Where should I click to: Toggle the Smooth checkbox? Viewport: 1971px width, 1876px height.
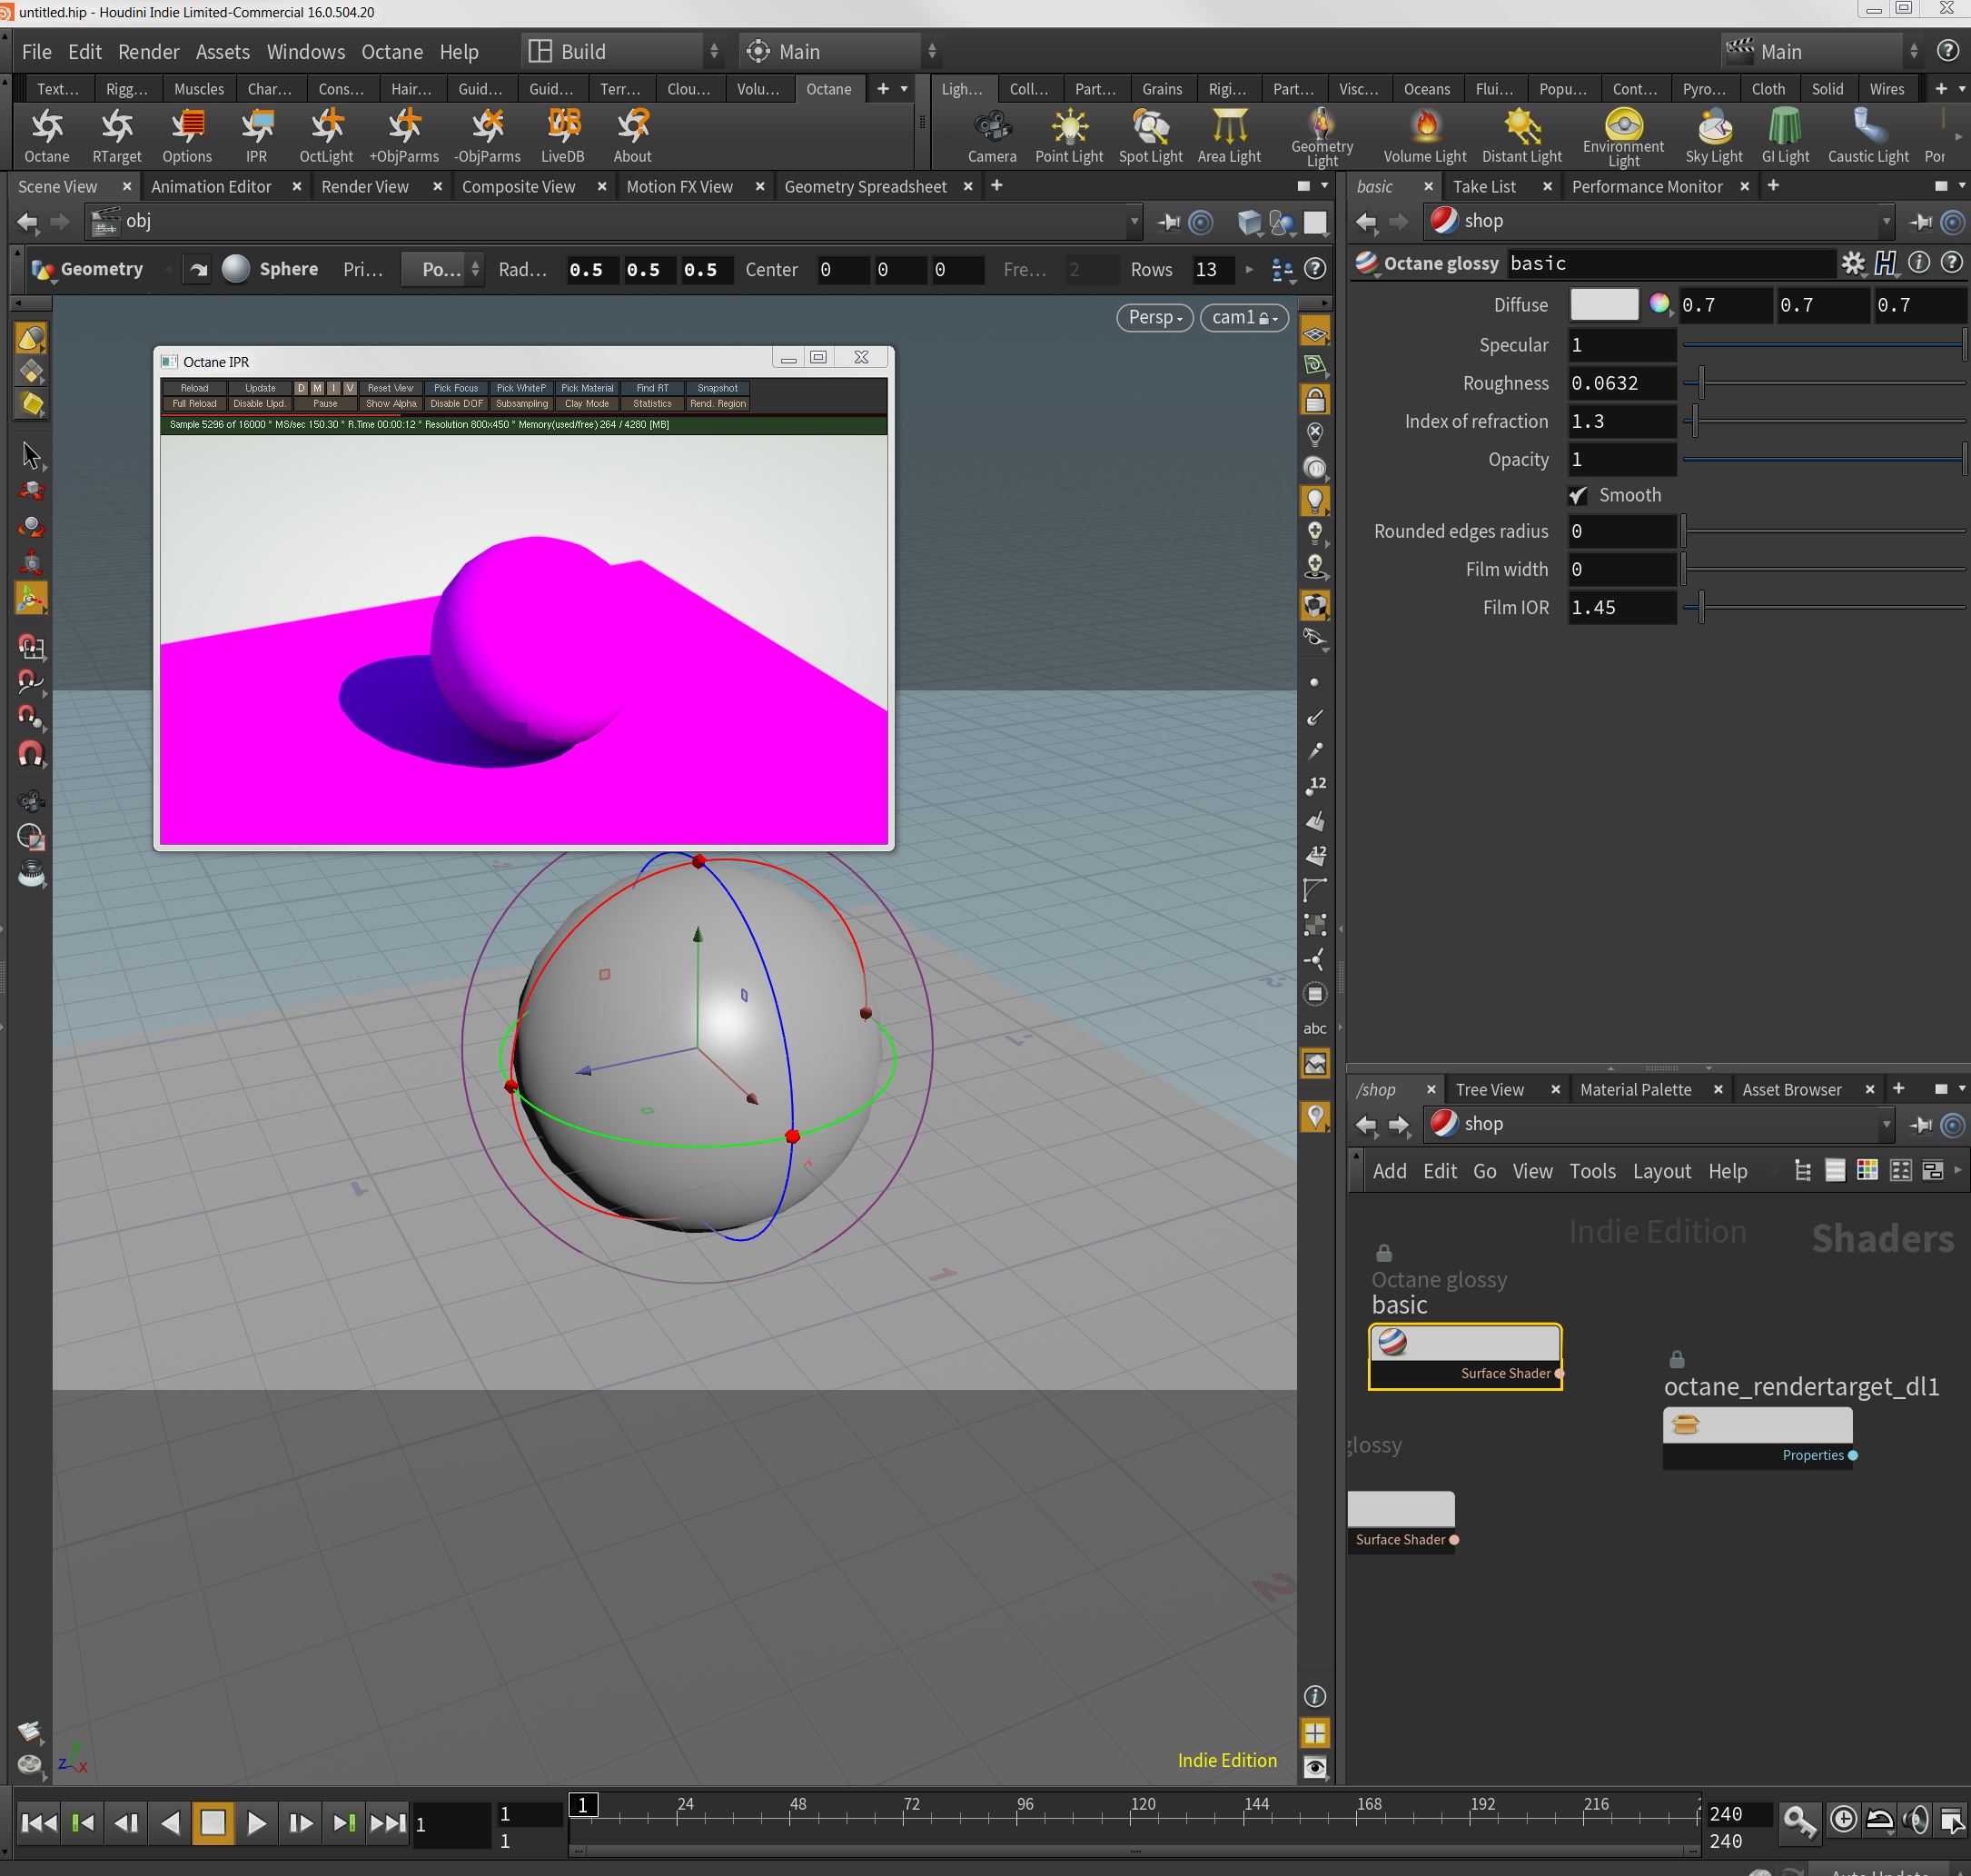click(1578, 495)
